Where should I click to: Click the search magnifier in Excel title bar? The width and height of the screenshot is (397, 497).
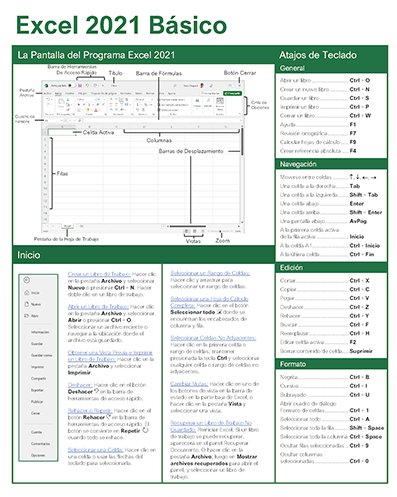pyautogui.click(x=175, y=86)
